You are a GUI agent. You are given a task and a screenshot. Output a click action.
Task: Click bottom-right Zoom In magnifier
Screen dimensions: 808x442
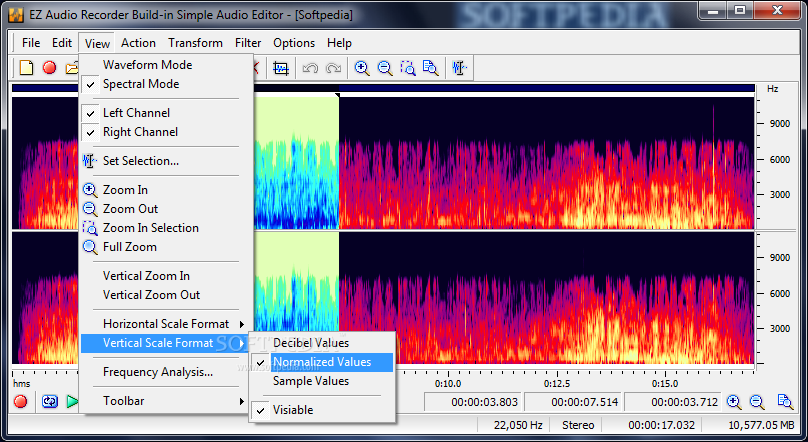[x=734, y=402]
